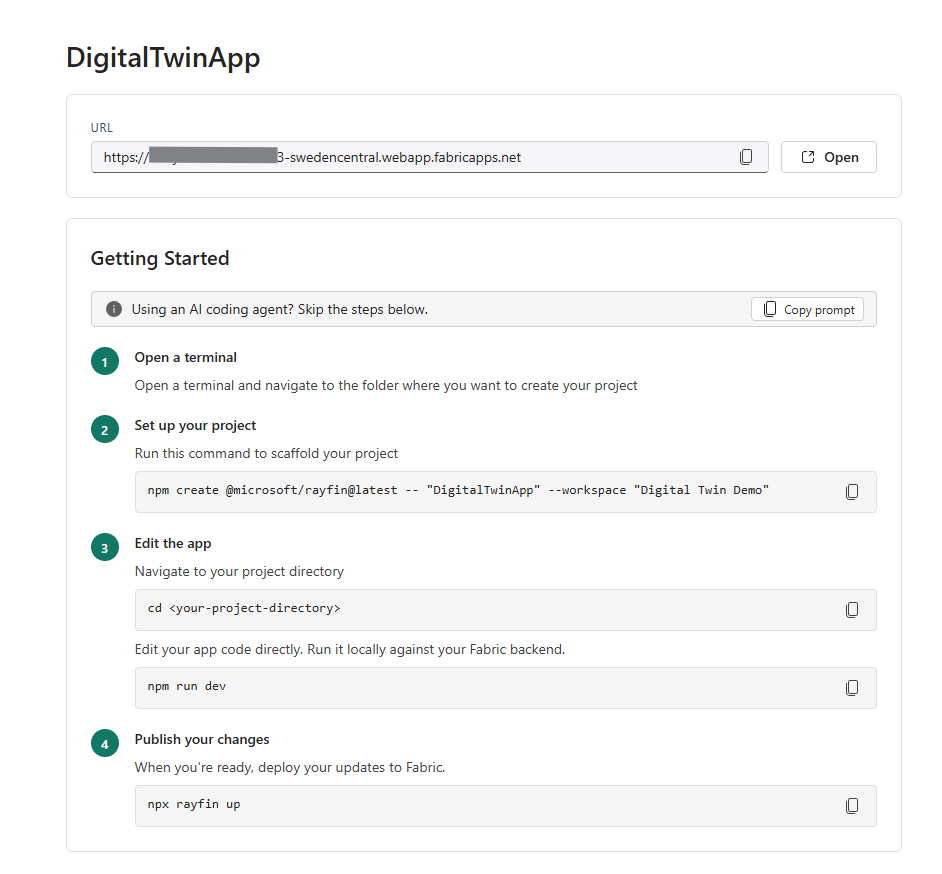Click the 'cd <your-project-directory>' code text
Viewport: 942px width, 874px height.
tap(244, 608)
